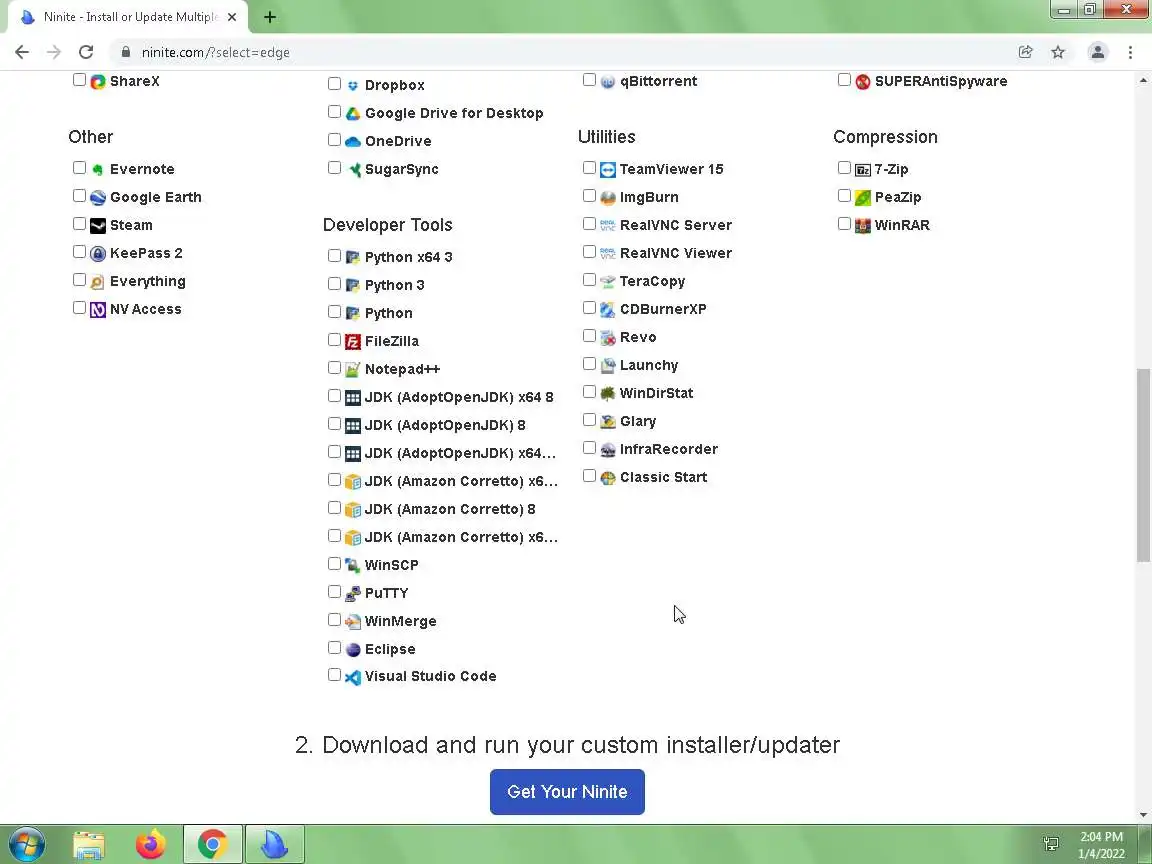Click the scrollbar down arrow
The height and width of the screenshot is (864, 1152).
tap(1143, 815)
